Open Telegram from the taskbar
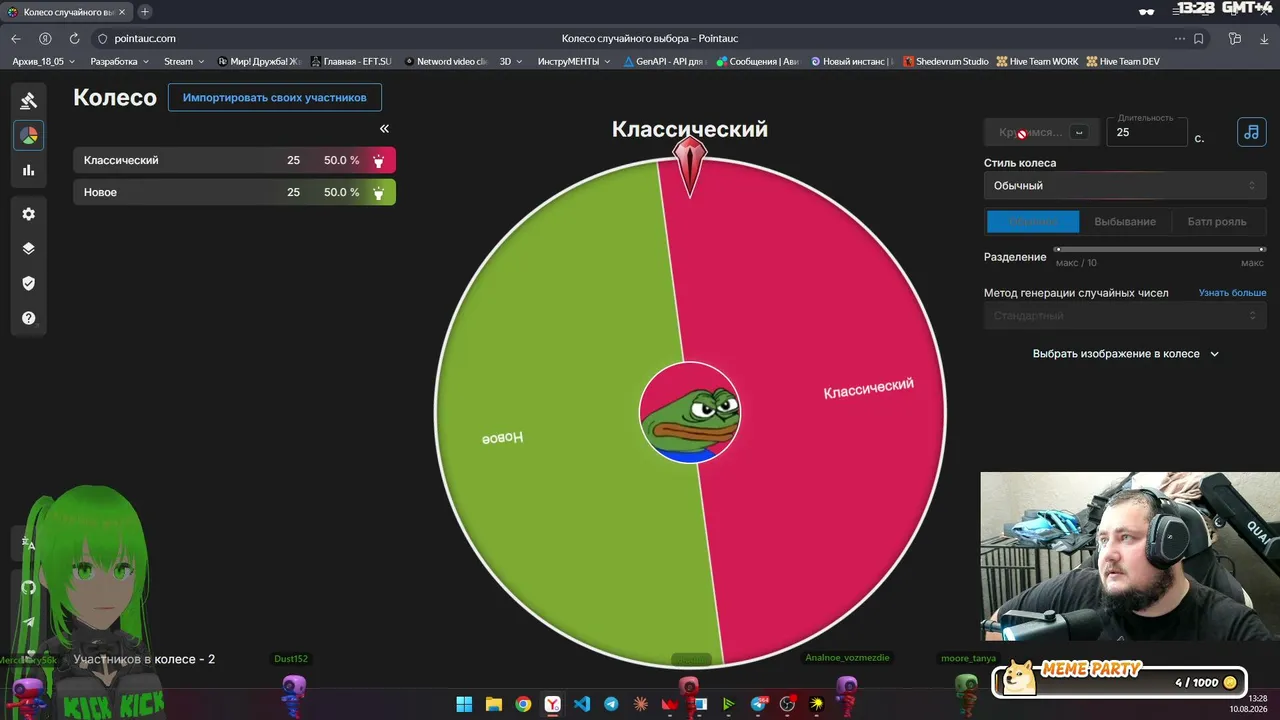This screenshot has width=1280, height=720. tap(611, 704)
